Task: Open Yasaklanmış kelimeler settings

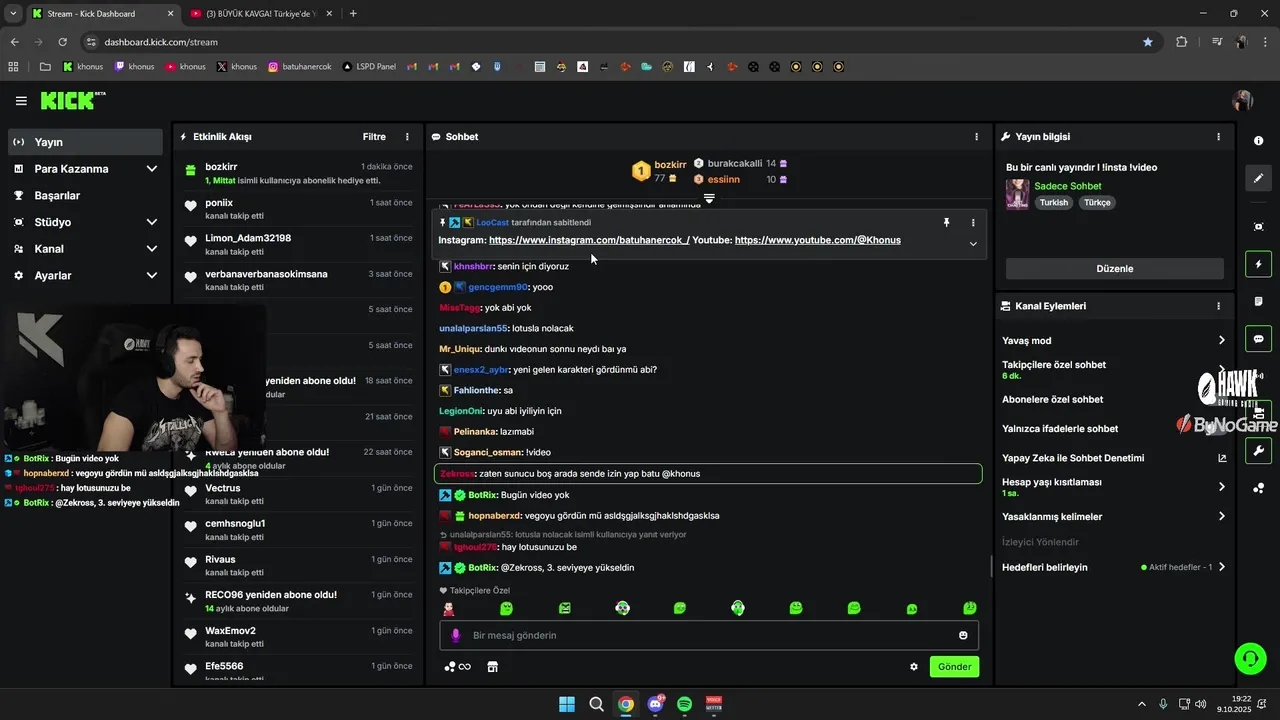Action: 1114,517
